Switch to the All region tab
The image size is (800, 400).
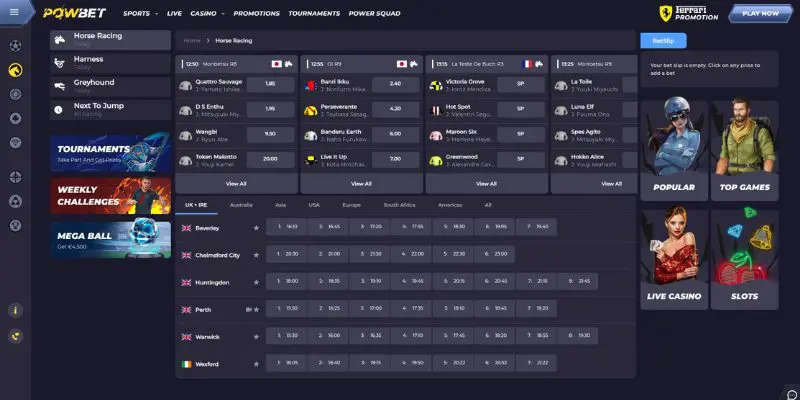pos(488,205)
